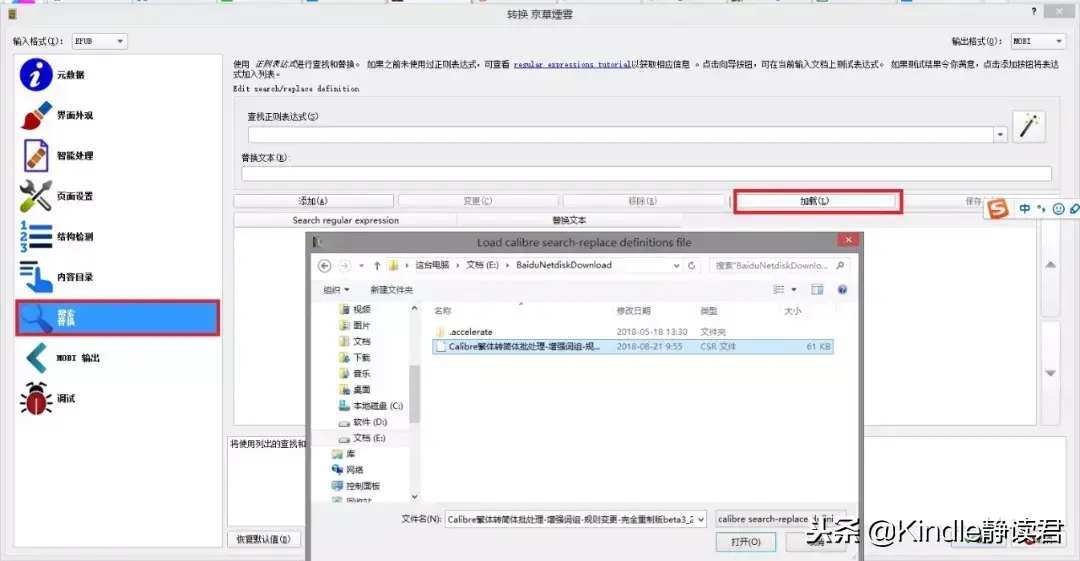Screen dimensions: 1080x561
Task: Sort by Search regular expression column
Action: point(345,221)
